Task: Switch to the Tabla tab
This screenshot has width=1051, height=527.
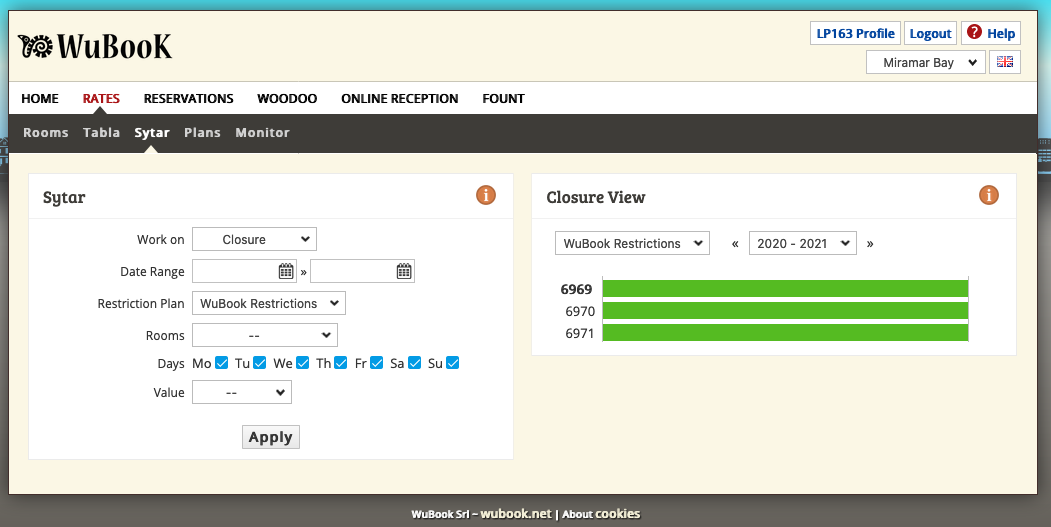Action: point(101,133)
